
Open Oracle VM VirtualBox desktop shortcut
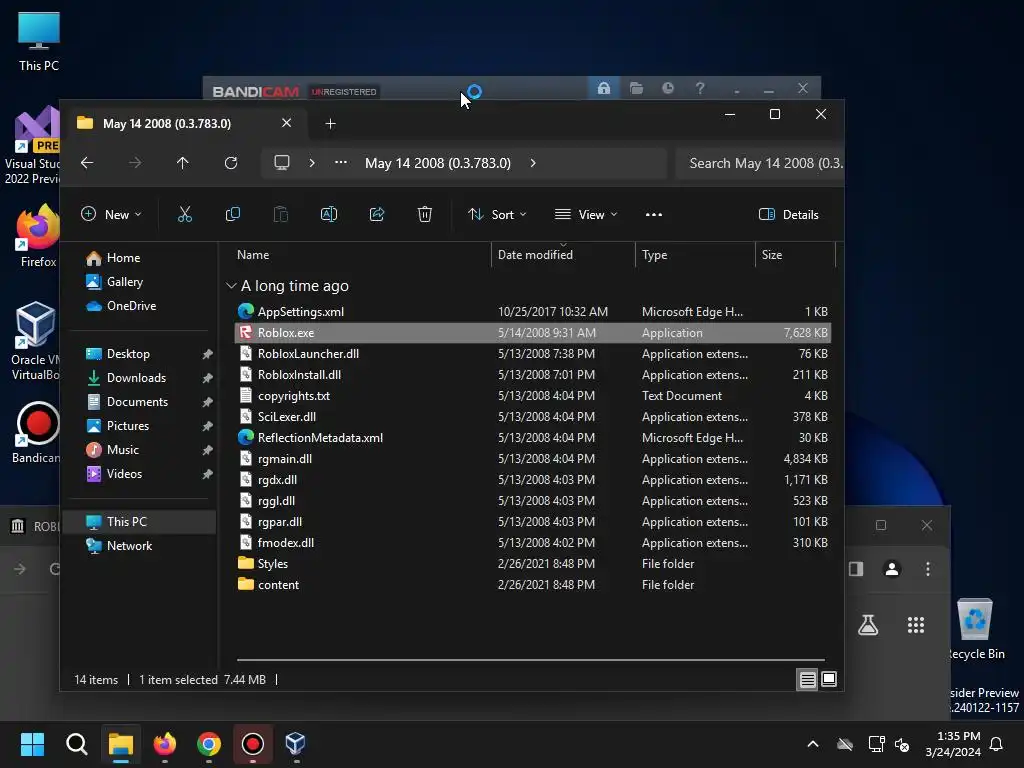(x=35, y=341)
